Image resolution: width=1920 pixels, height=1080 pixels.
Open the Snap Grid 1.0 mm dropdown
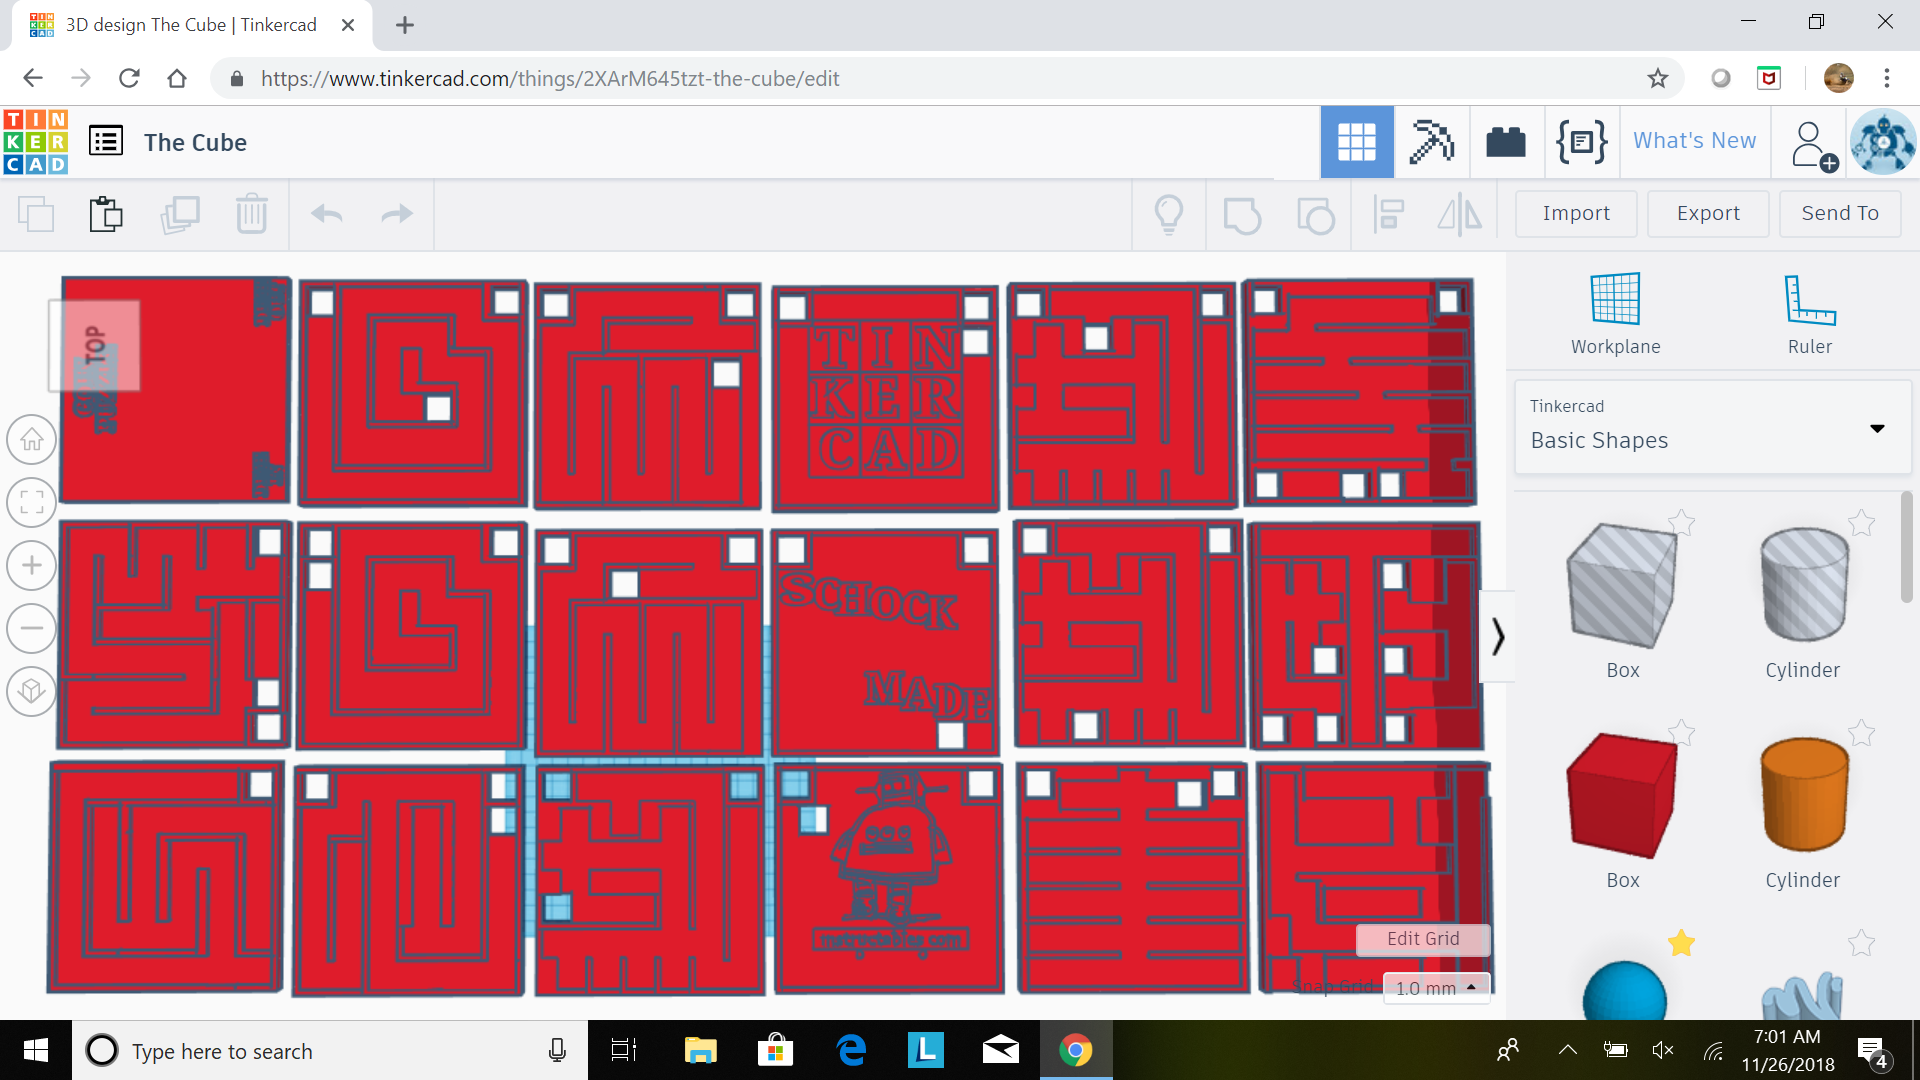[1437, 987]
